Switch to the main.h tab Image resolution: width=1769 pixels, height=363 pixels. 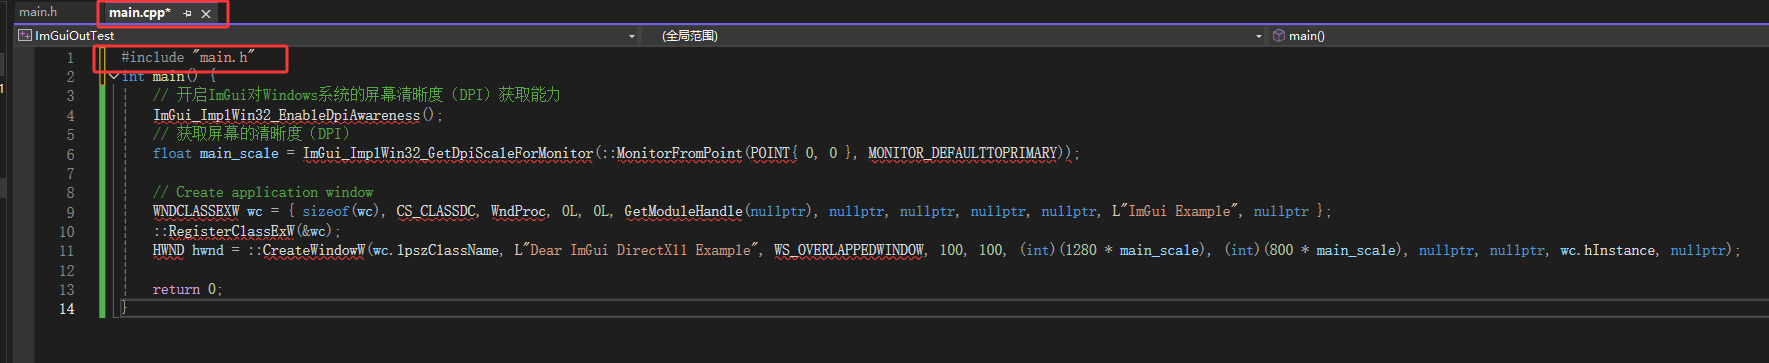(x=38, y=12)
